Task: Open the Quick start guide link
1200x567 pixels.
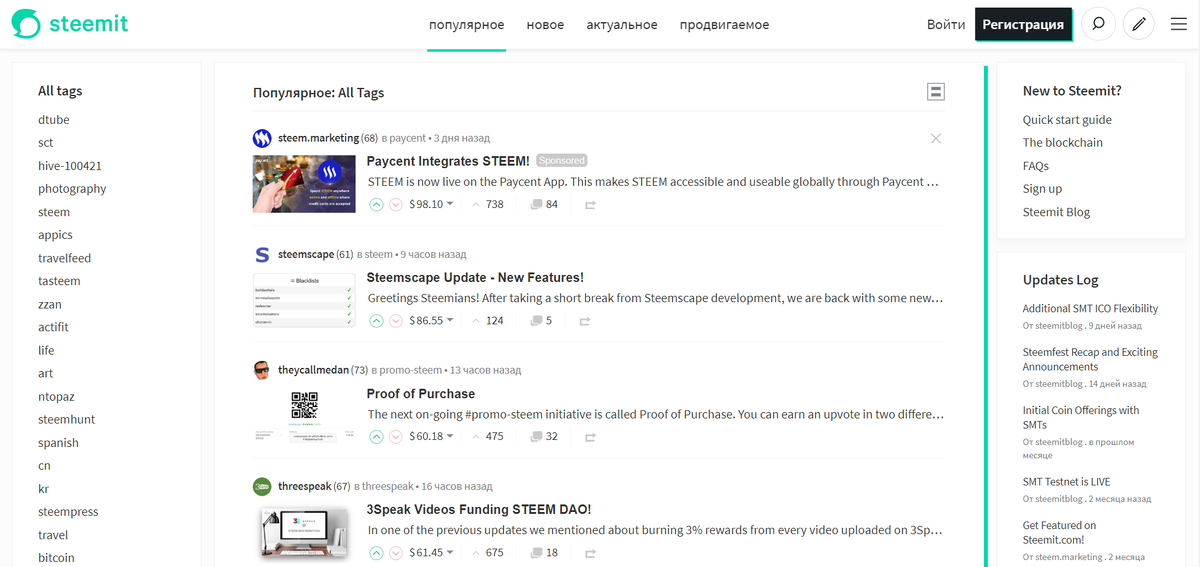Action: coord(1067,120)
